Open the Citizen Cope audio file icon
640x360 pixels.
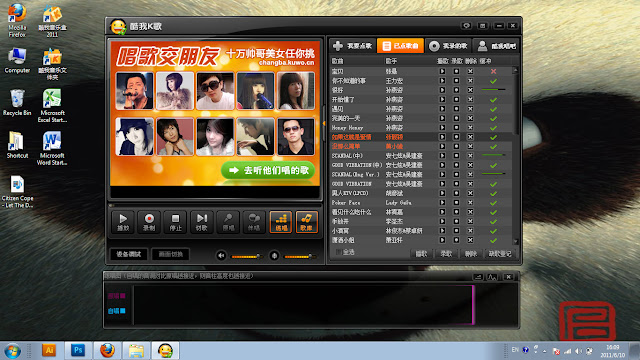click(17, 191)
